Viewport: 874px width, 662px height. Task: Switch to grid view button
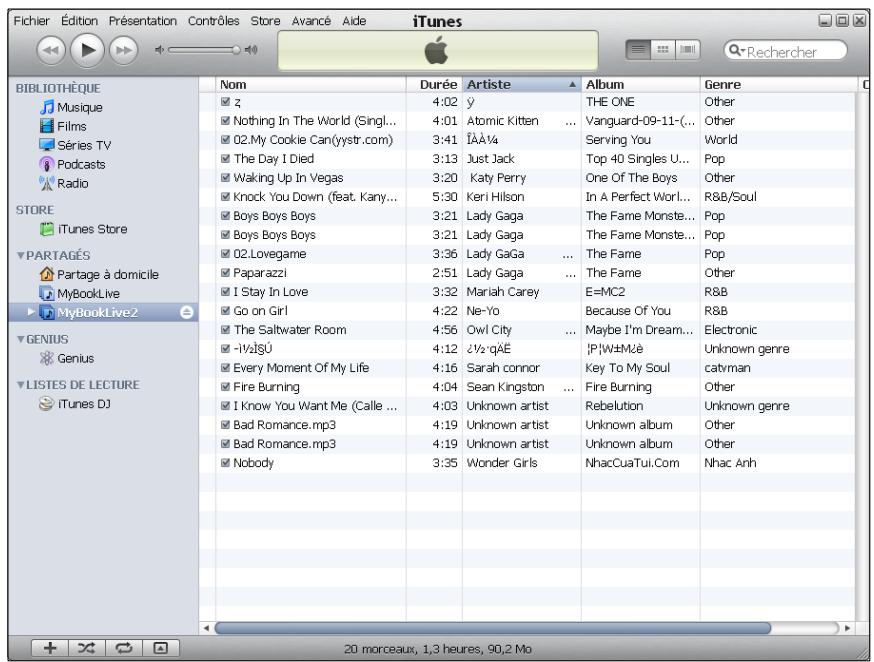coord(663,50)
